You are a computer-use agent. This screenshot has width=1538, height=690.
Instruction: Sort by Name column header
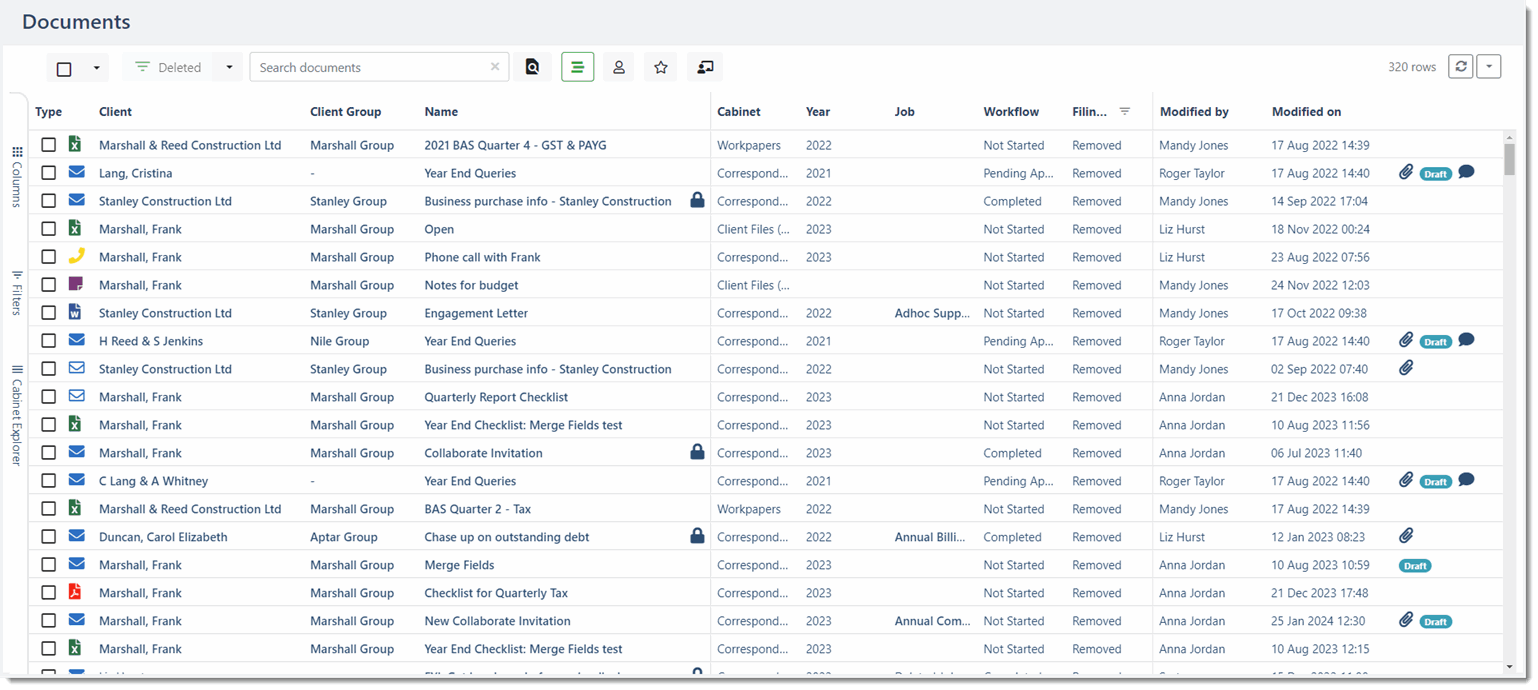(x=441, y=112)
